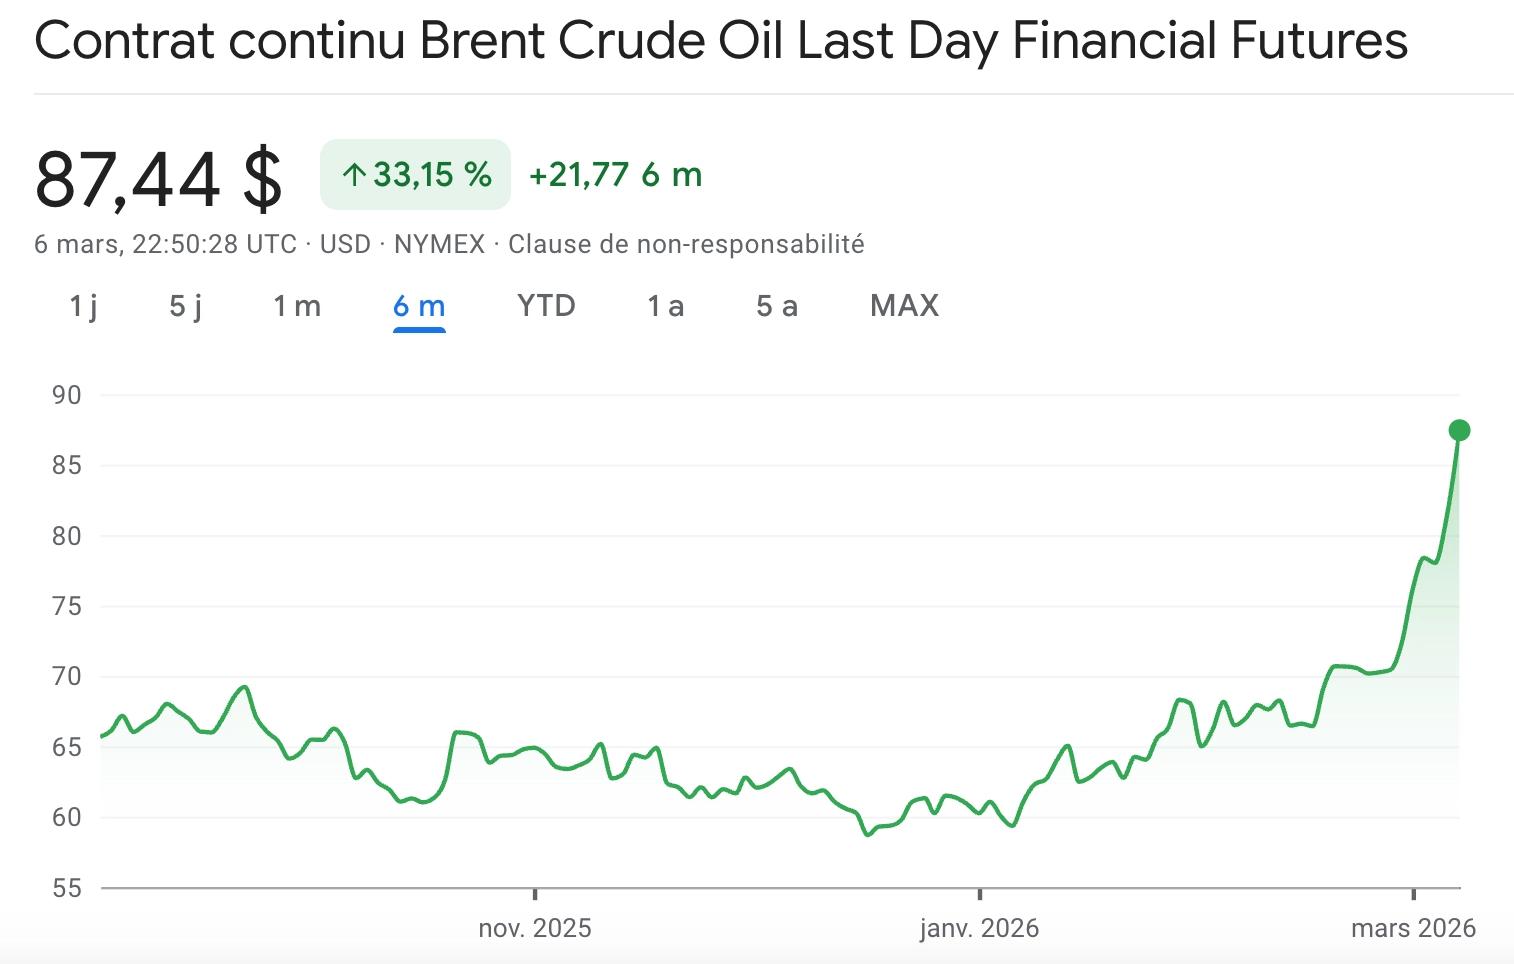This screenshot has width=1514, height=964.
Task: Select the green endpoint dot on the chart
Action: tap(1460, 429)
